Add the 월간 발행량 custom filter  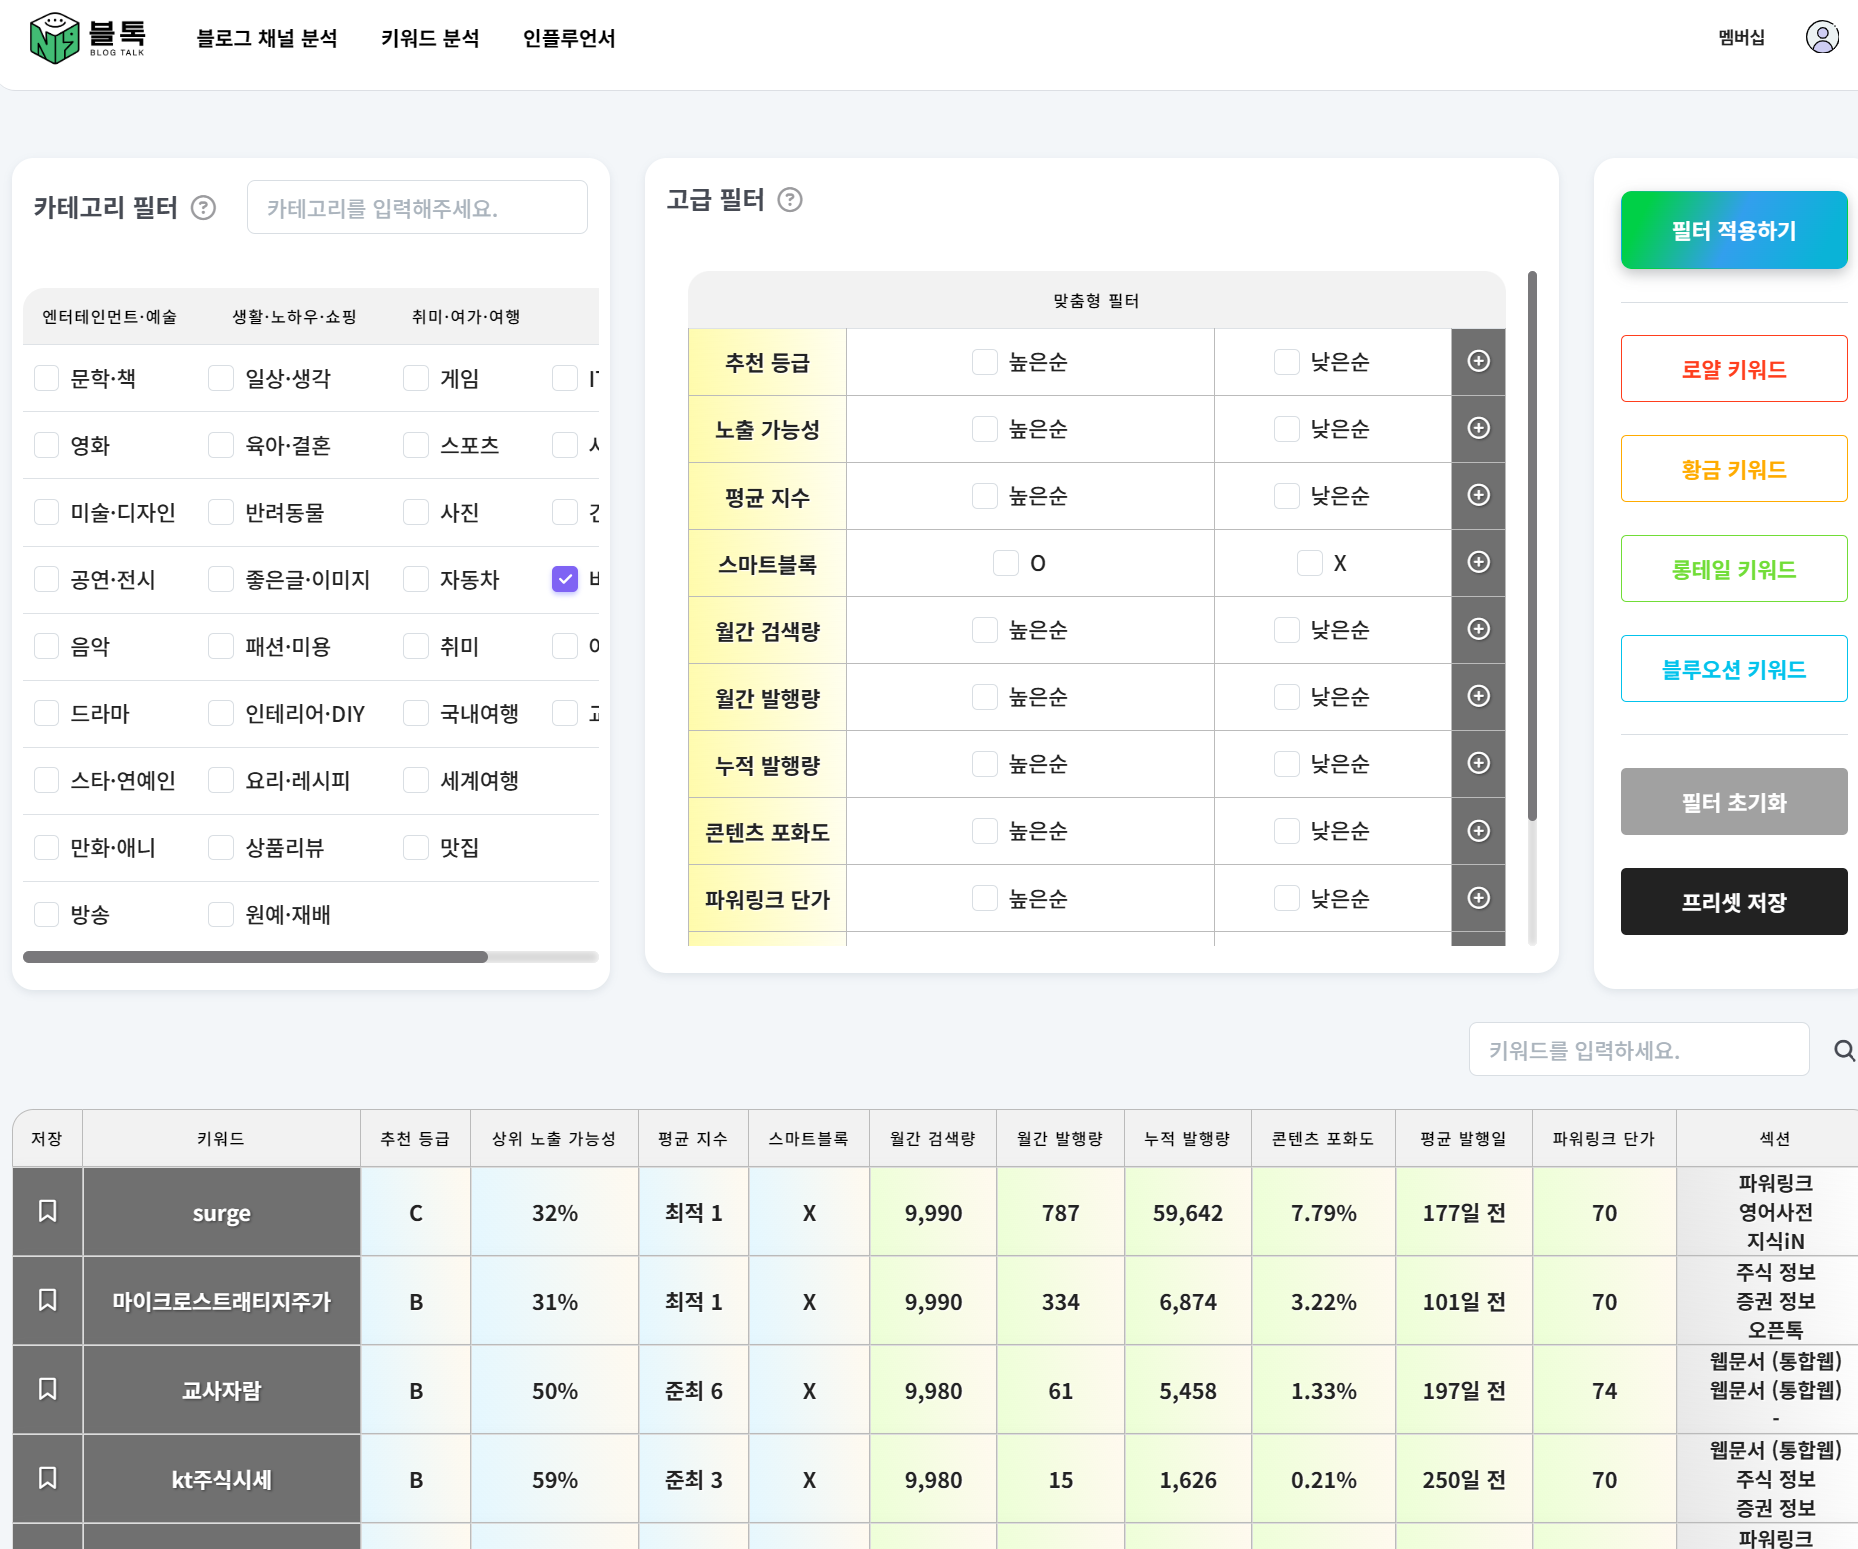[1478, 696]
